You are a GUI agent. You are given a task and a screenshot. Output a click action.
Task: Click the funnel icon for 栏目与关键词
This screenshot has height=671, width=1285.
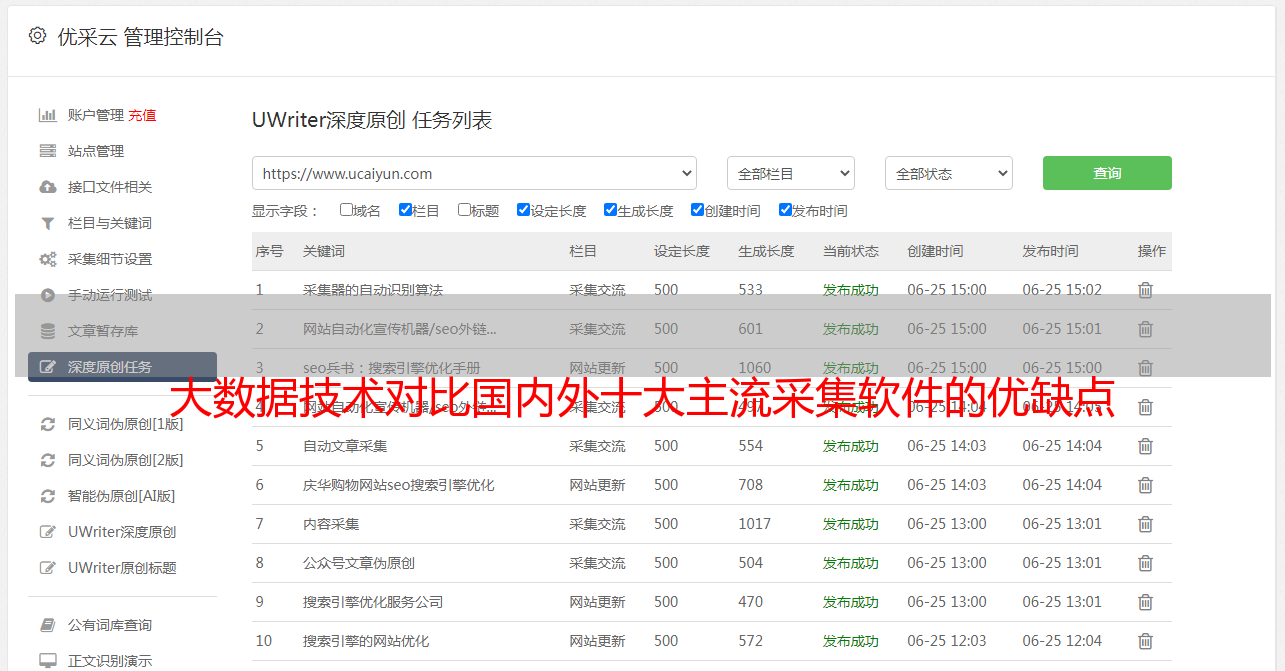(47, 223)
